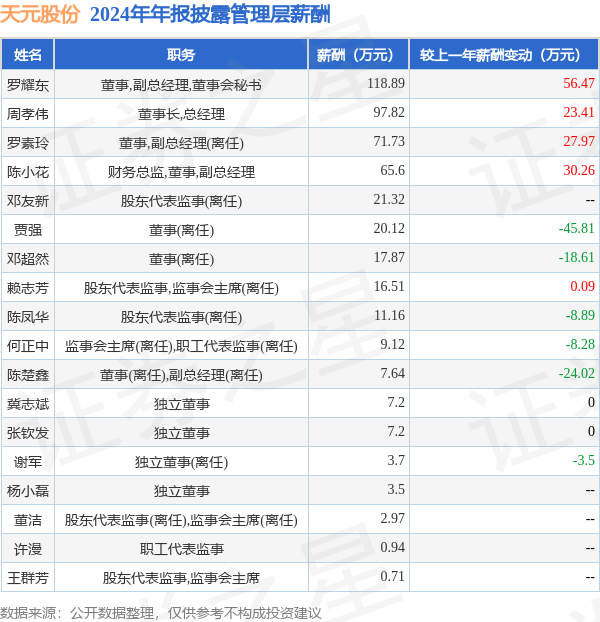This screenshot has height=622, width=600.
Task: Select the salary value 9.12
Action: pos(393,344)
